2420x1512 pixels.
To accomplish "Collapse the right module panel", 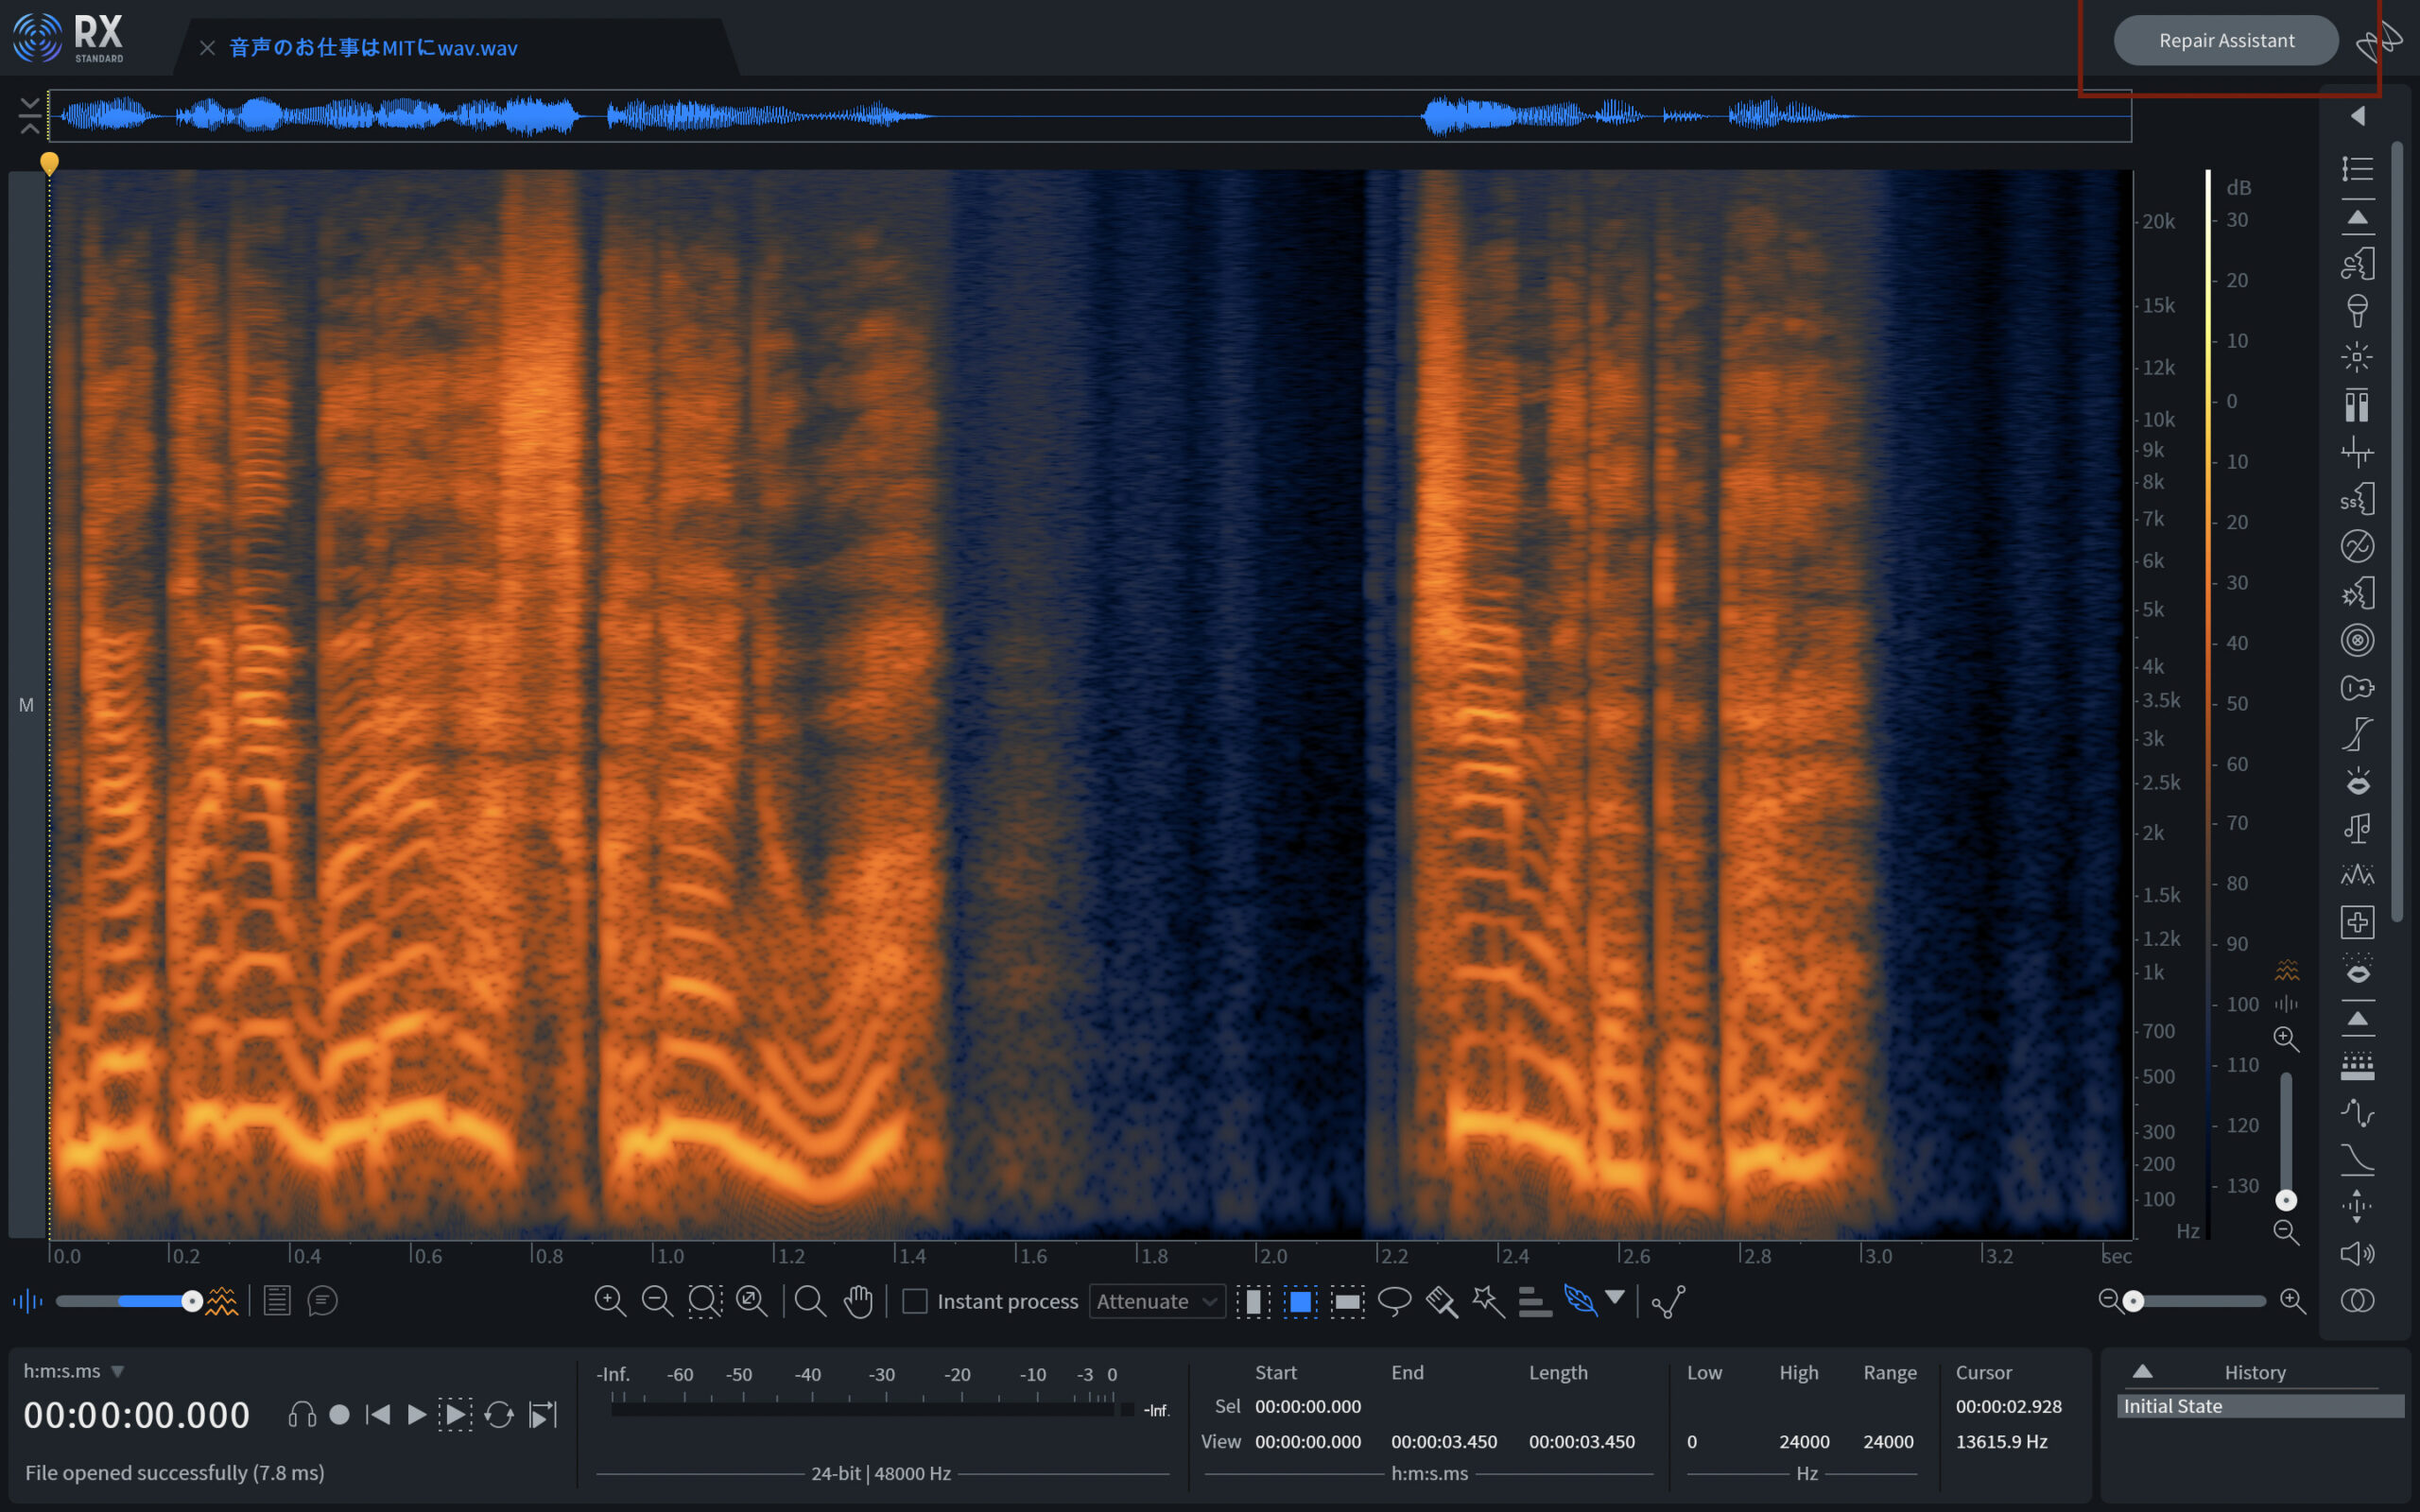I will 2358,116.
